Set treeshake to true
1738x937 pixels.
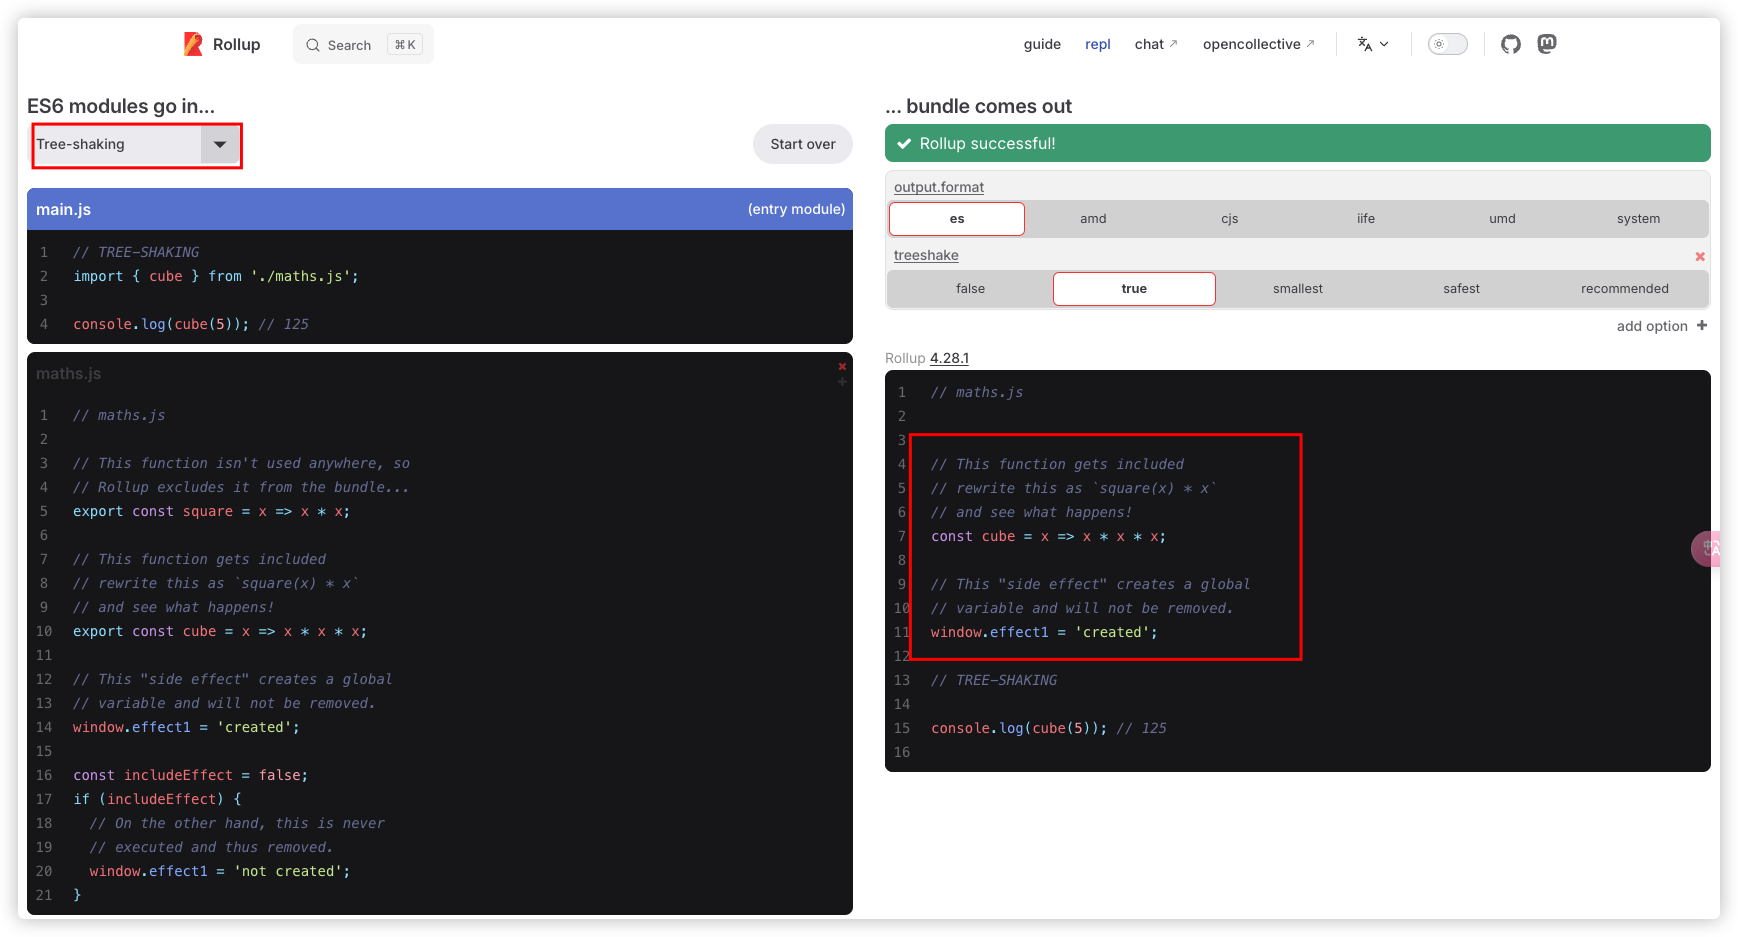(1134, 289)
